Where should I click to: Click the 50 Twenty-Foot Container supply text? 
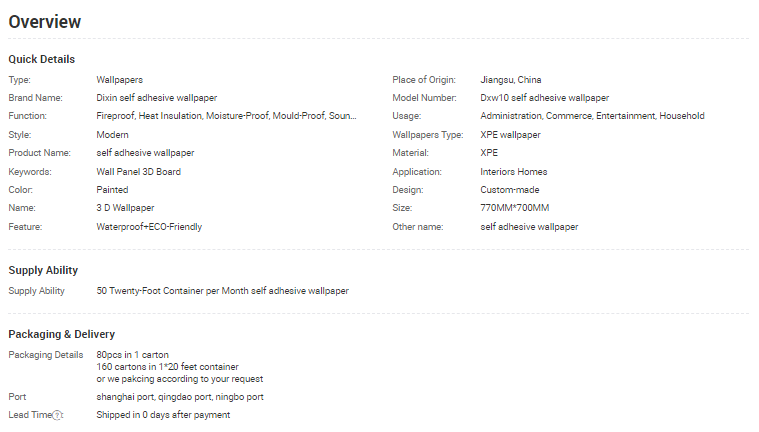pos(222,291)
